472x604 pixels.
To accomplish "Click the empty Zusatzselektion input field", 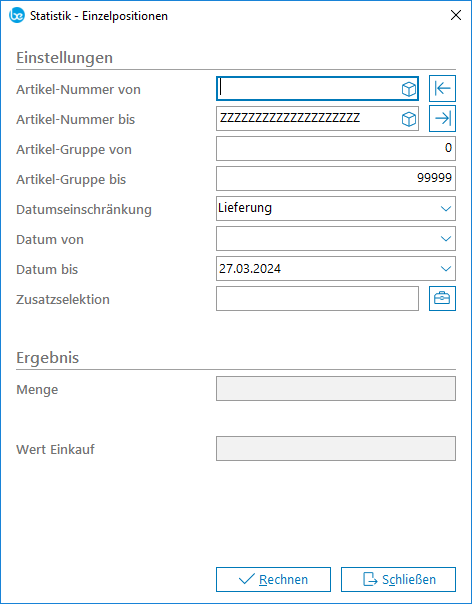I will [317, 299].
